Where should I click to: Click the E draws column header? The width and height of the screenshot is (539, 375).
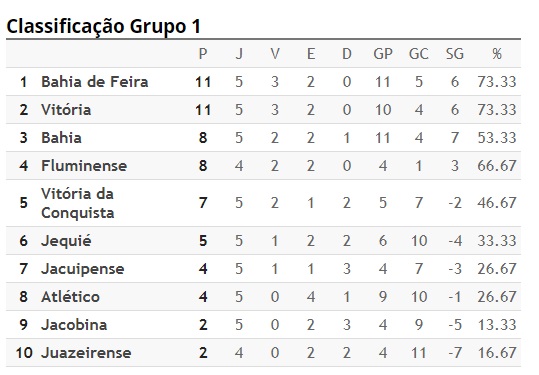(311, 54)
